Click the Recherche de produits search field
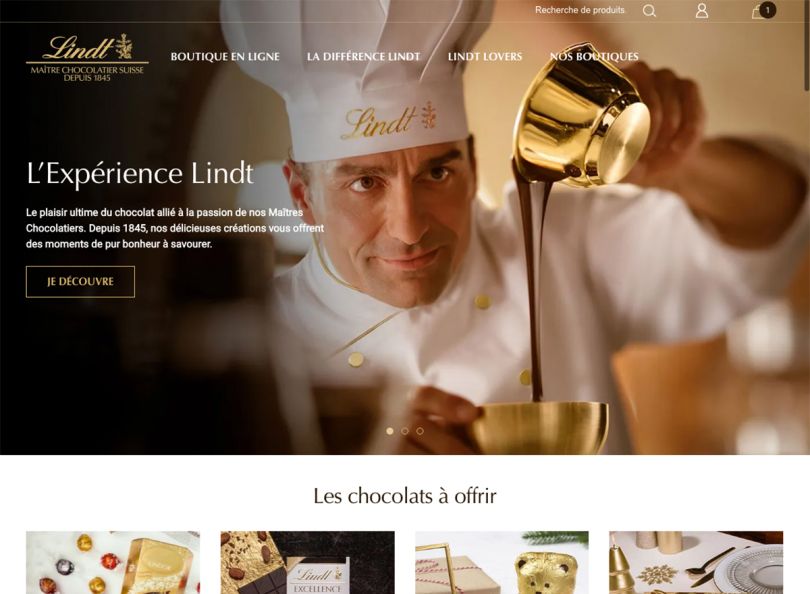This screenshot has height=594, width=810. pyautogui.click(x=580, y=10)
